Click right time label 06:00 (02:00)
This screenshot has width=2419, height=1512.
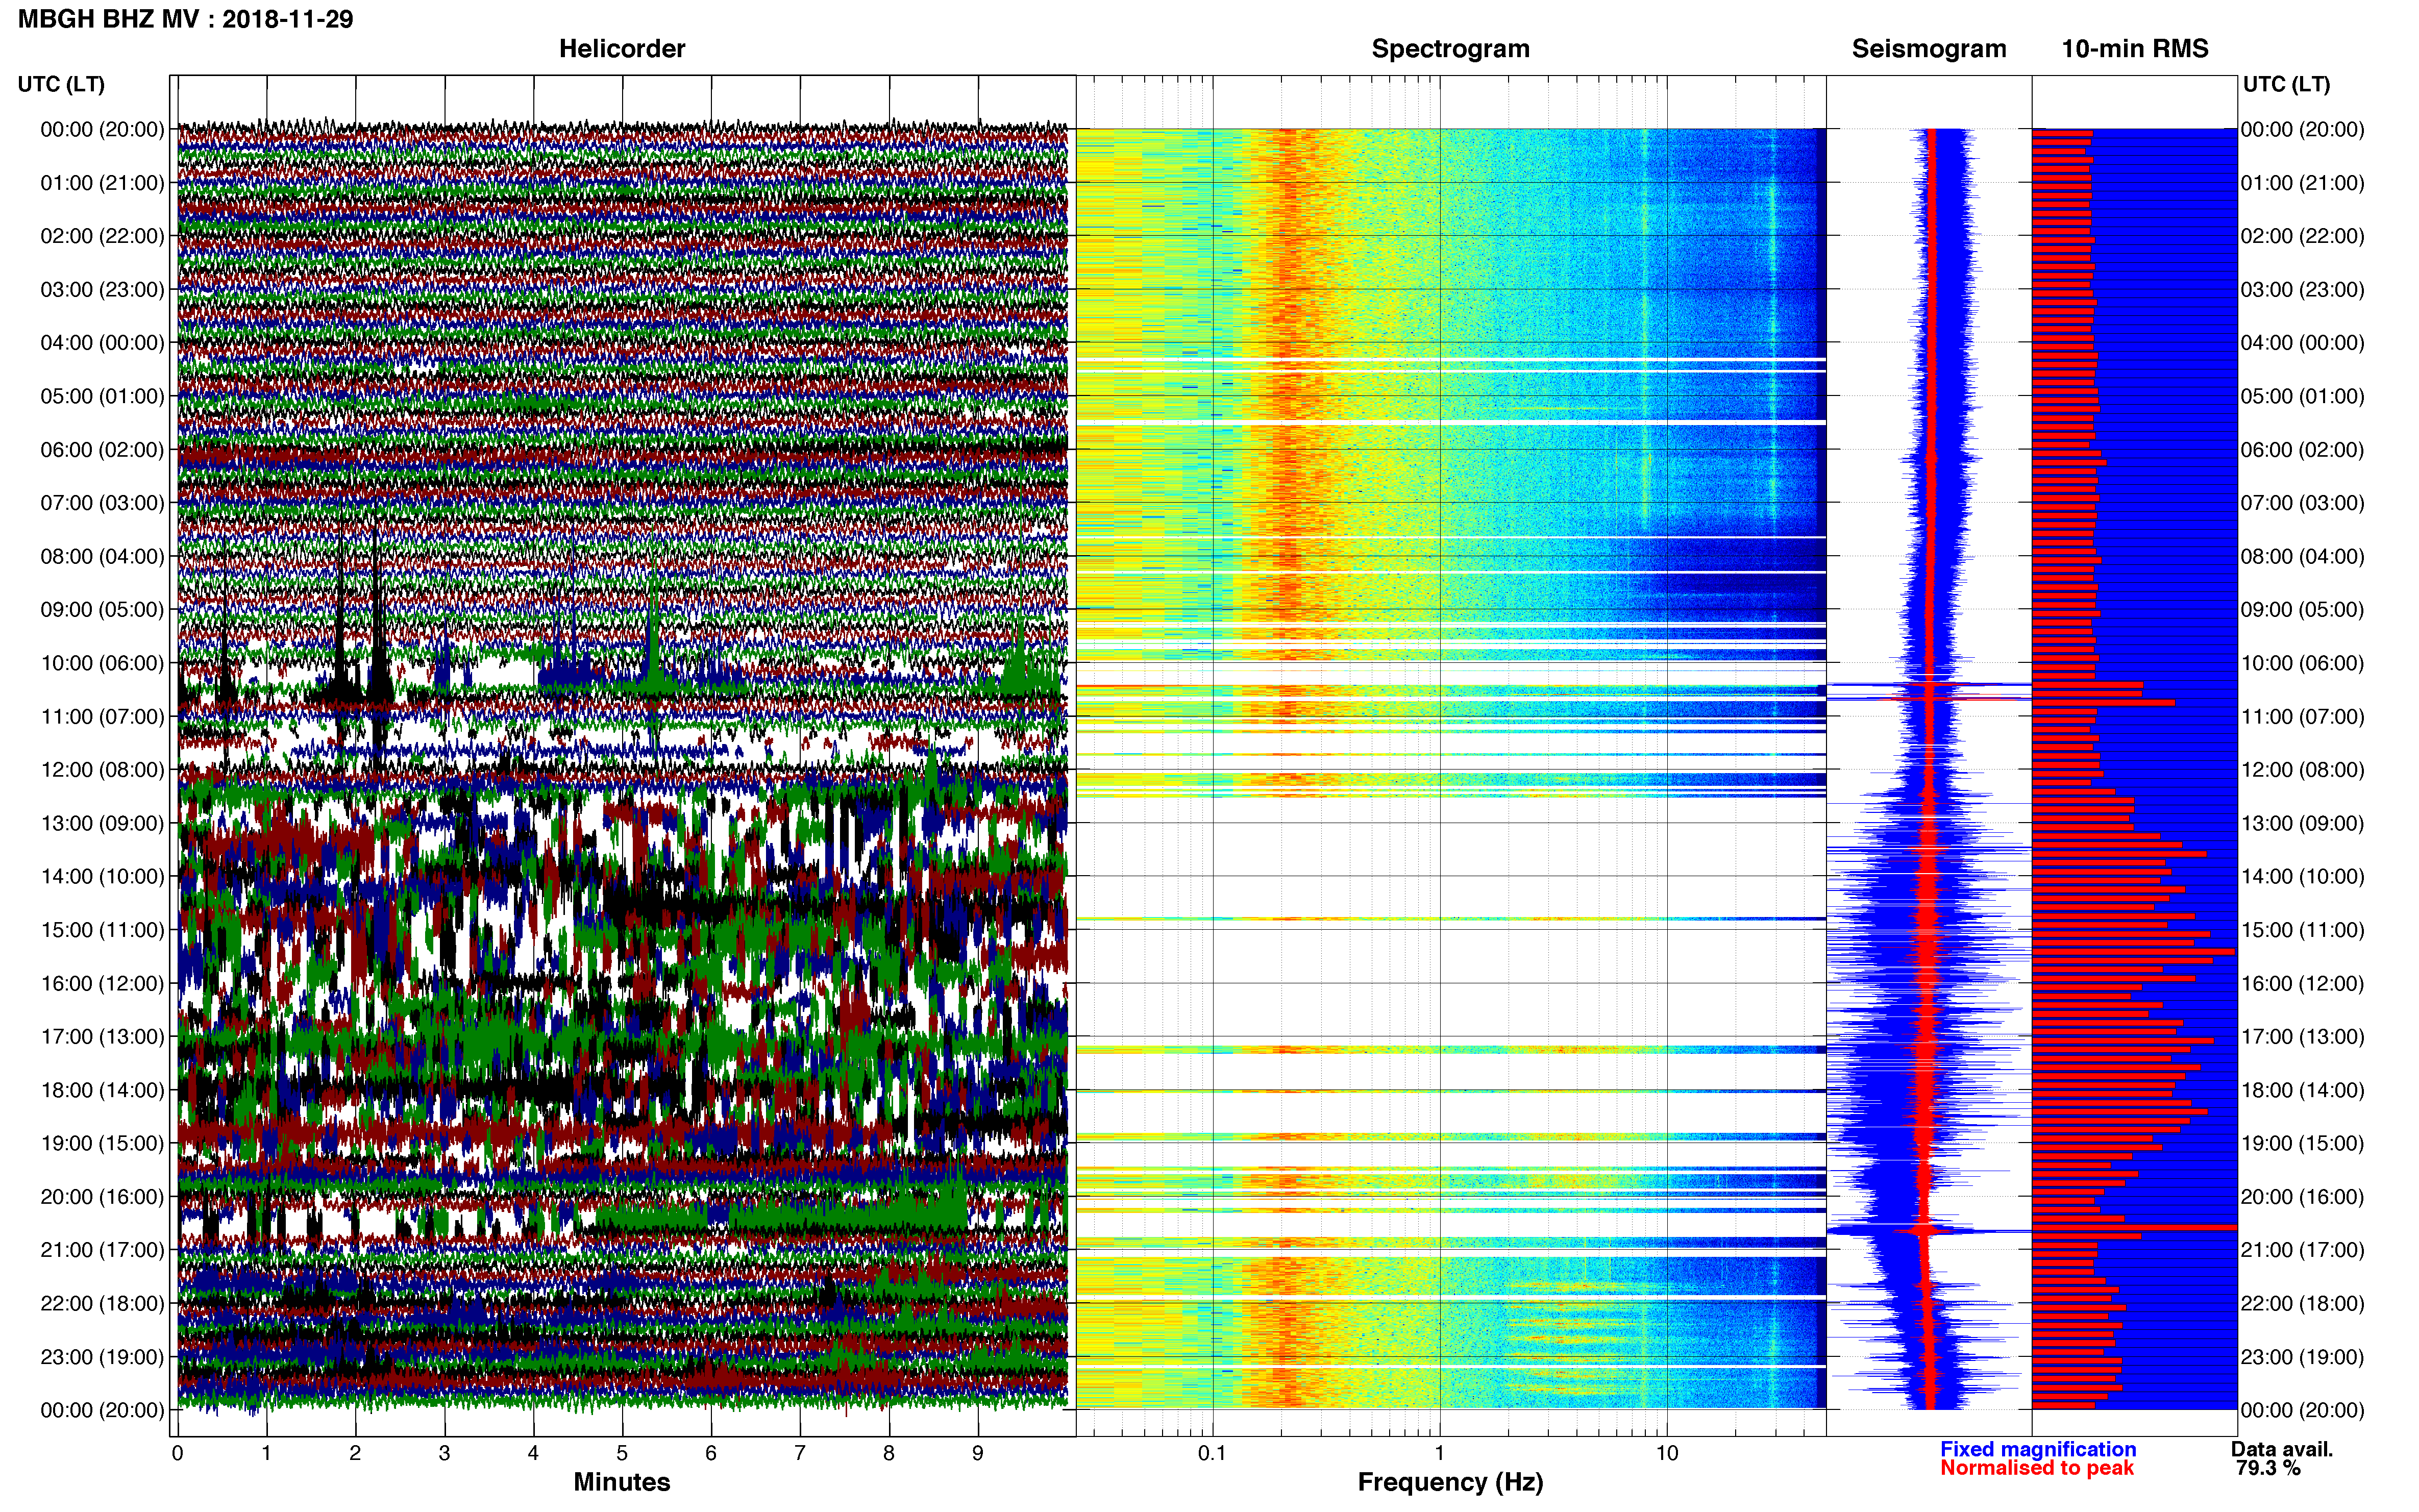(x=2303, y=450)
